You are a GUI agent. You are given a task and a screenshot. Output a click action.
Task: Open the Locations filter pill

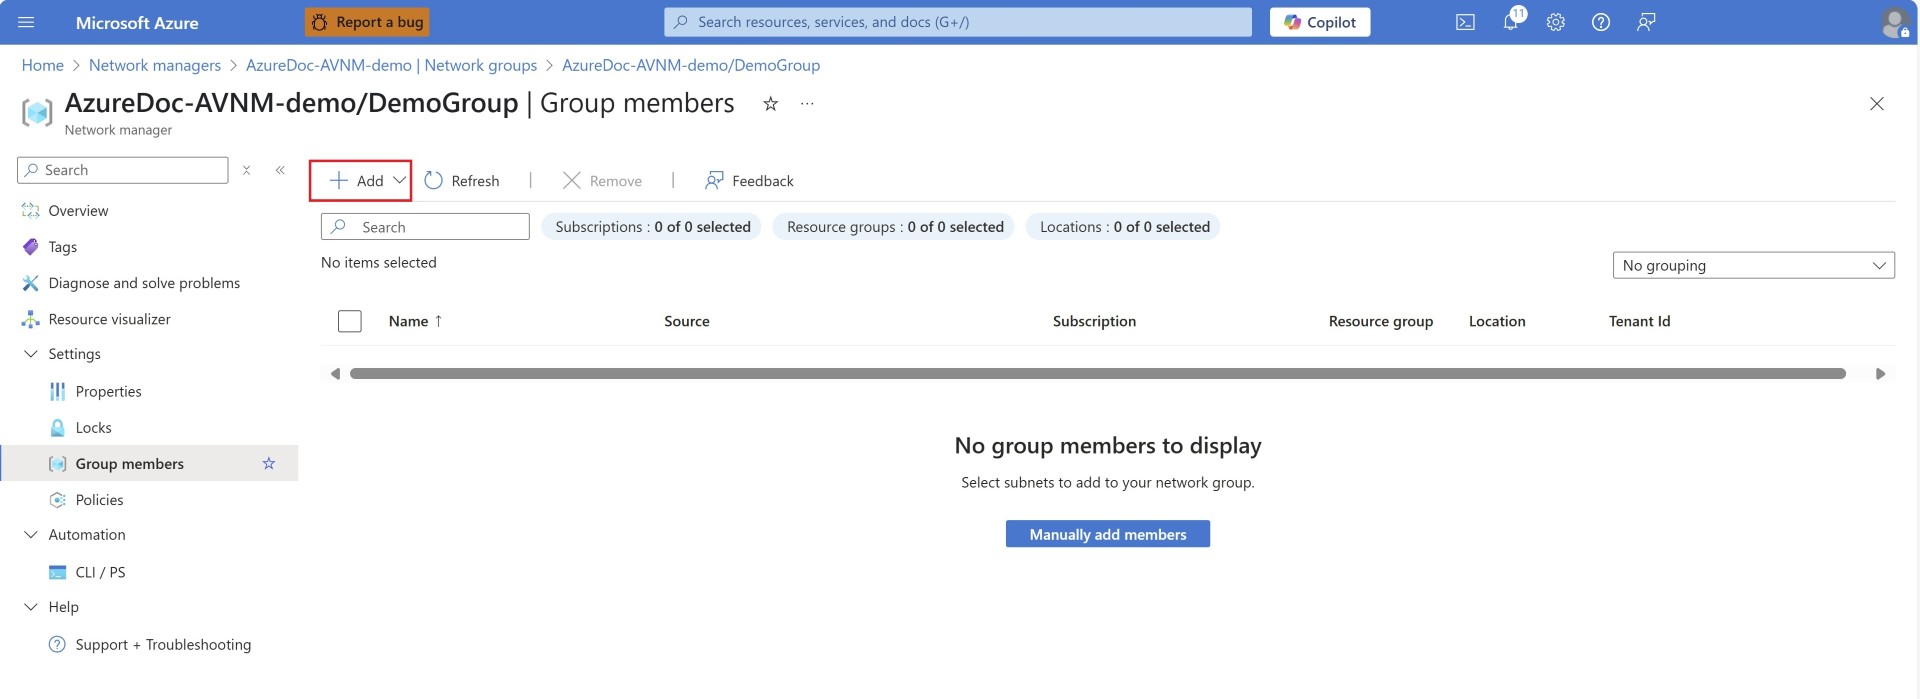tap(1123, 227)
